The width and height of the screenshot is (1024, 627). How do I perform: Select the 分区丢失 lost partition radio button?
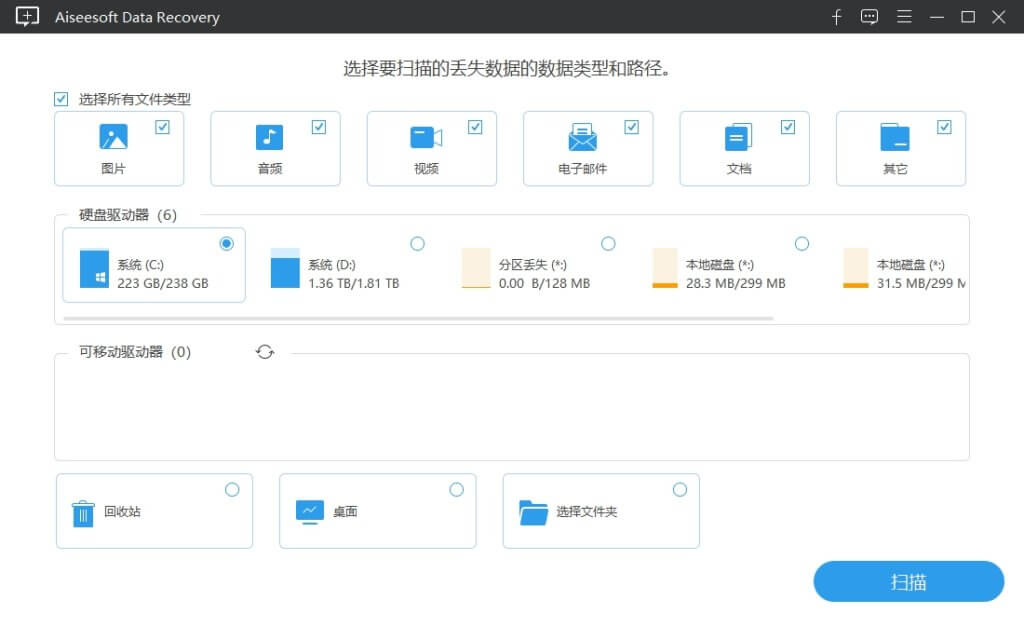pos(608,244)
